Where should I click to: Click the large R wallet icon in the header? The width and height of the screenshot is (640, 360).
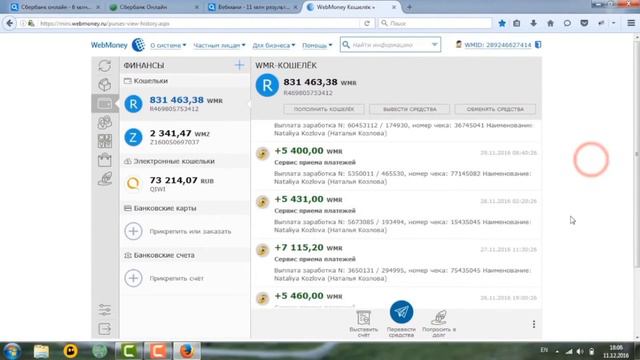click(267, 85)
